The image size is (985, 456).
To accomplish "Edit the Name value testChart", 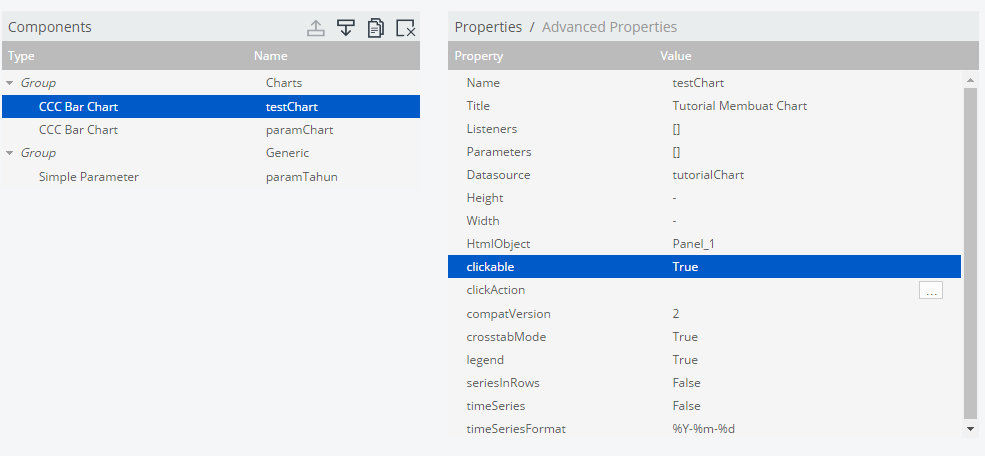I will coord(698,83).
